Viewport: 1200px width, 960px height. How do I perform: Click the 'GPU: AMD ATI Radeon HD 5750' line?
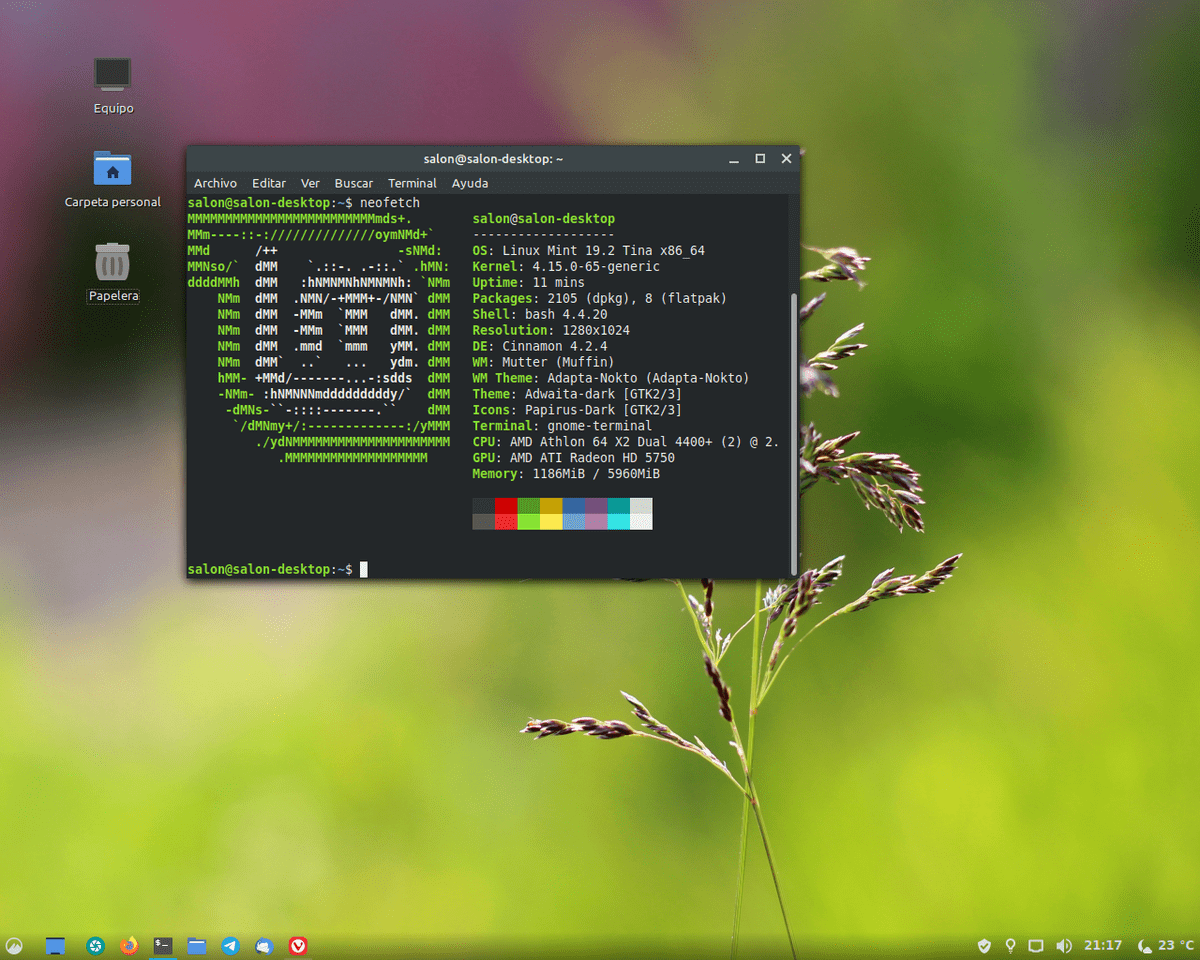[574, 458]
